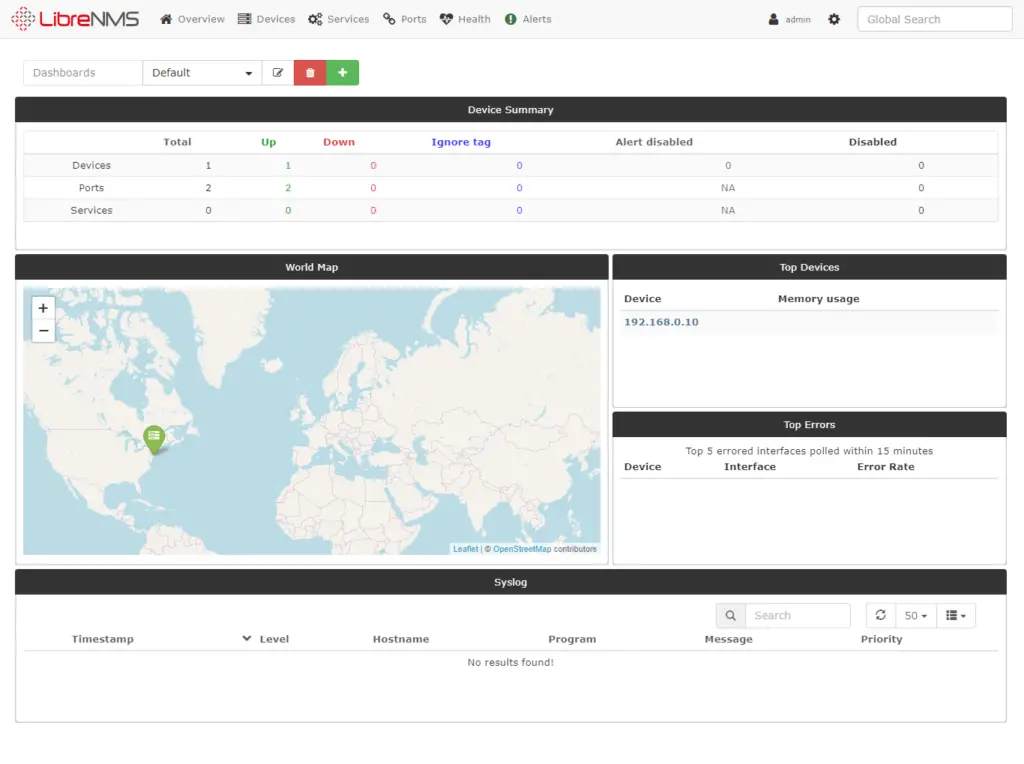Click the edit dashboard pencil icon

pos(278,73)
